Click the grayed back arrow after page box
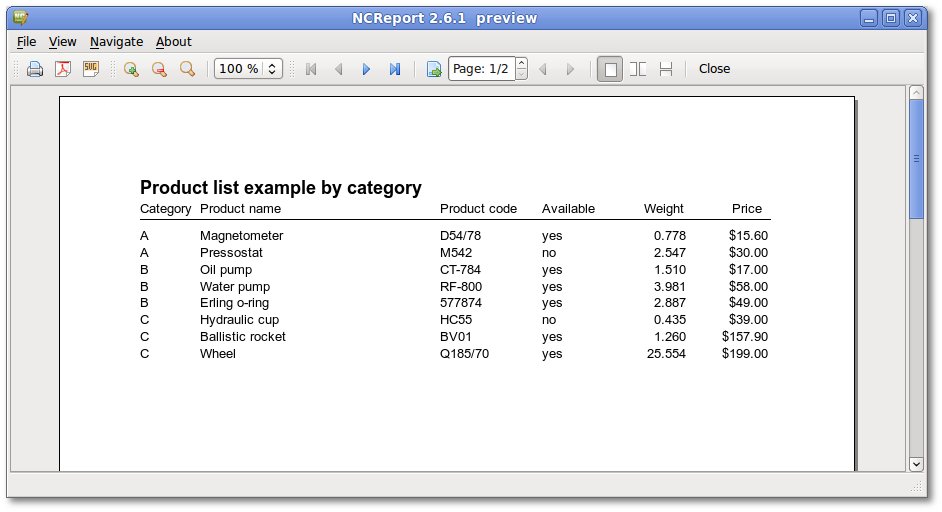Viewport: 942px width, 512px height. click(x=543, y=69)
